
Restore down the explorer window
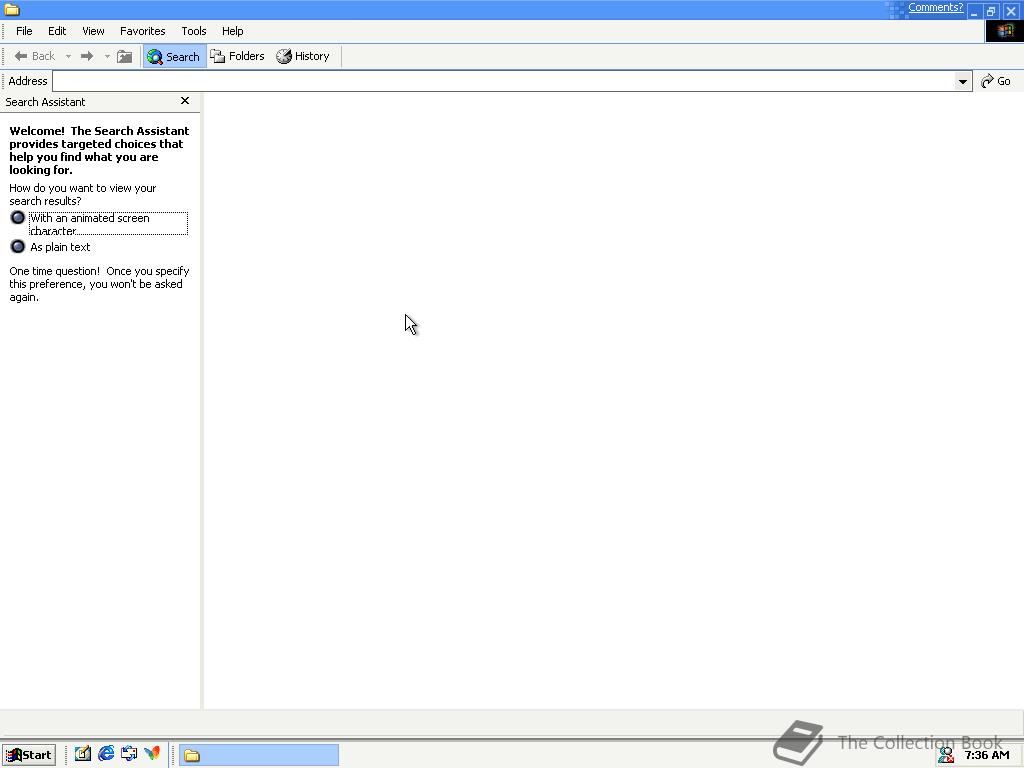[x=991, y=11]
